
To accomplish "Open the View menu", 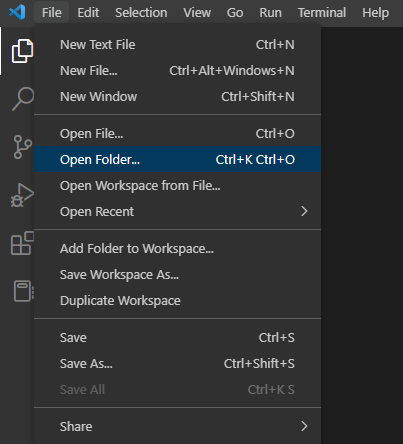I will click(197, 13).
